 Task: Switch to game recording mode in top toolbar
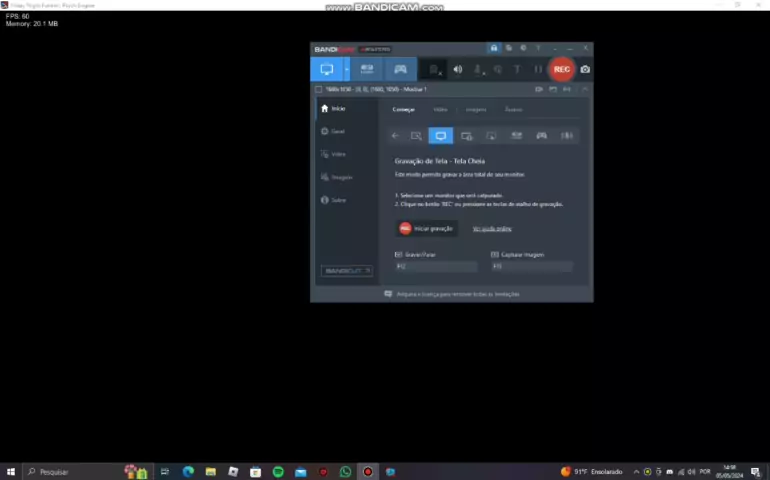pos(400,69)
